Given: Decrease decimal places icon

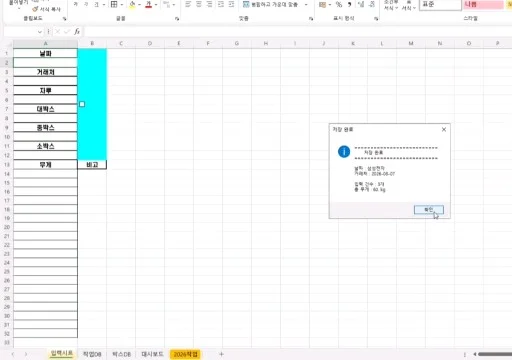Looking at the screenshot, I should coord(372,4).
